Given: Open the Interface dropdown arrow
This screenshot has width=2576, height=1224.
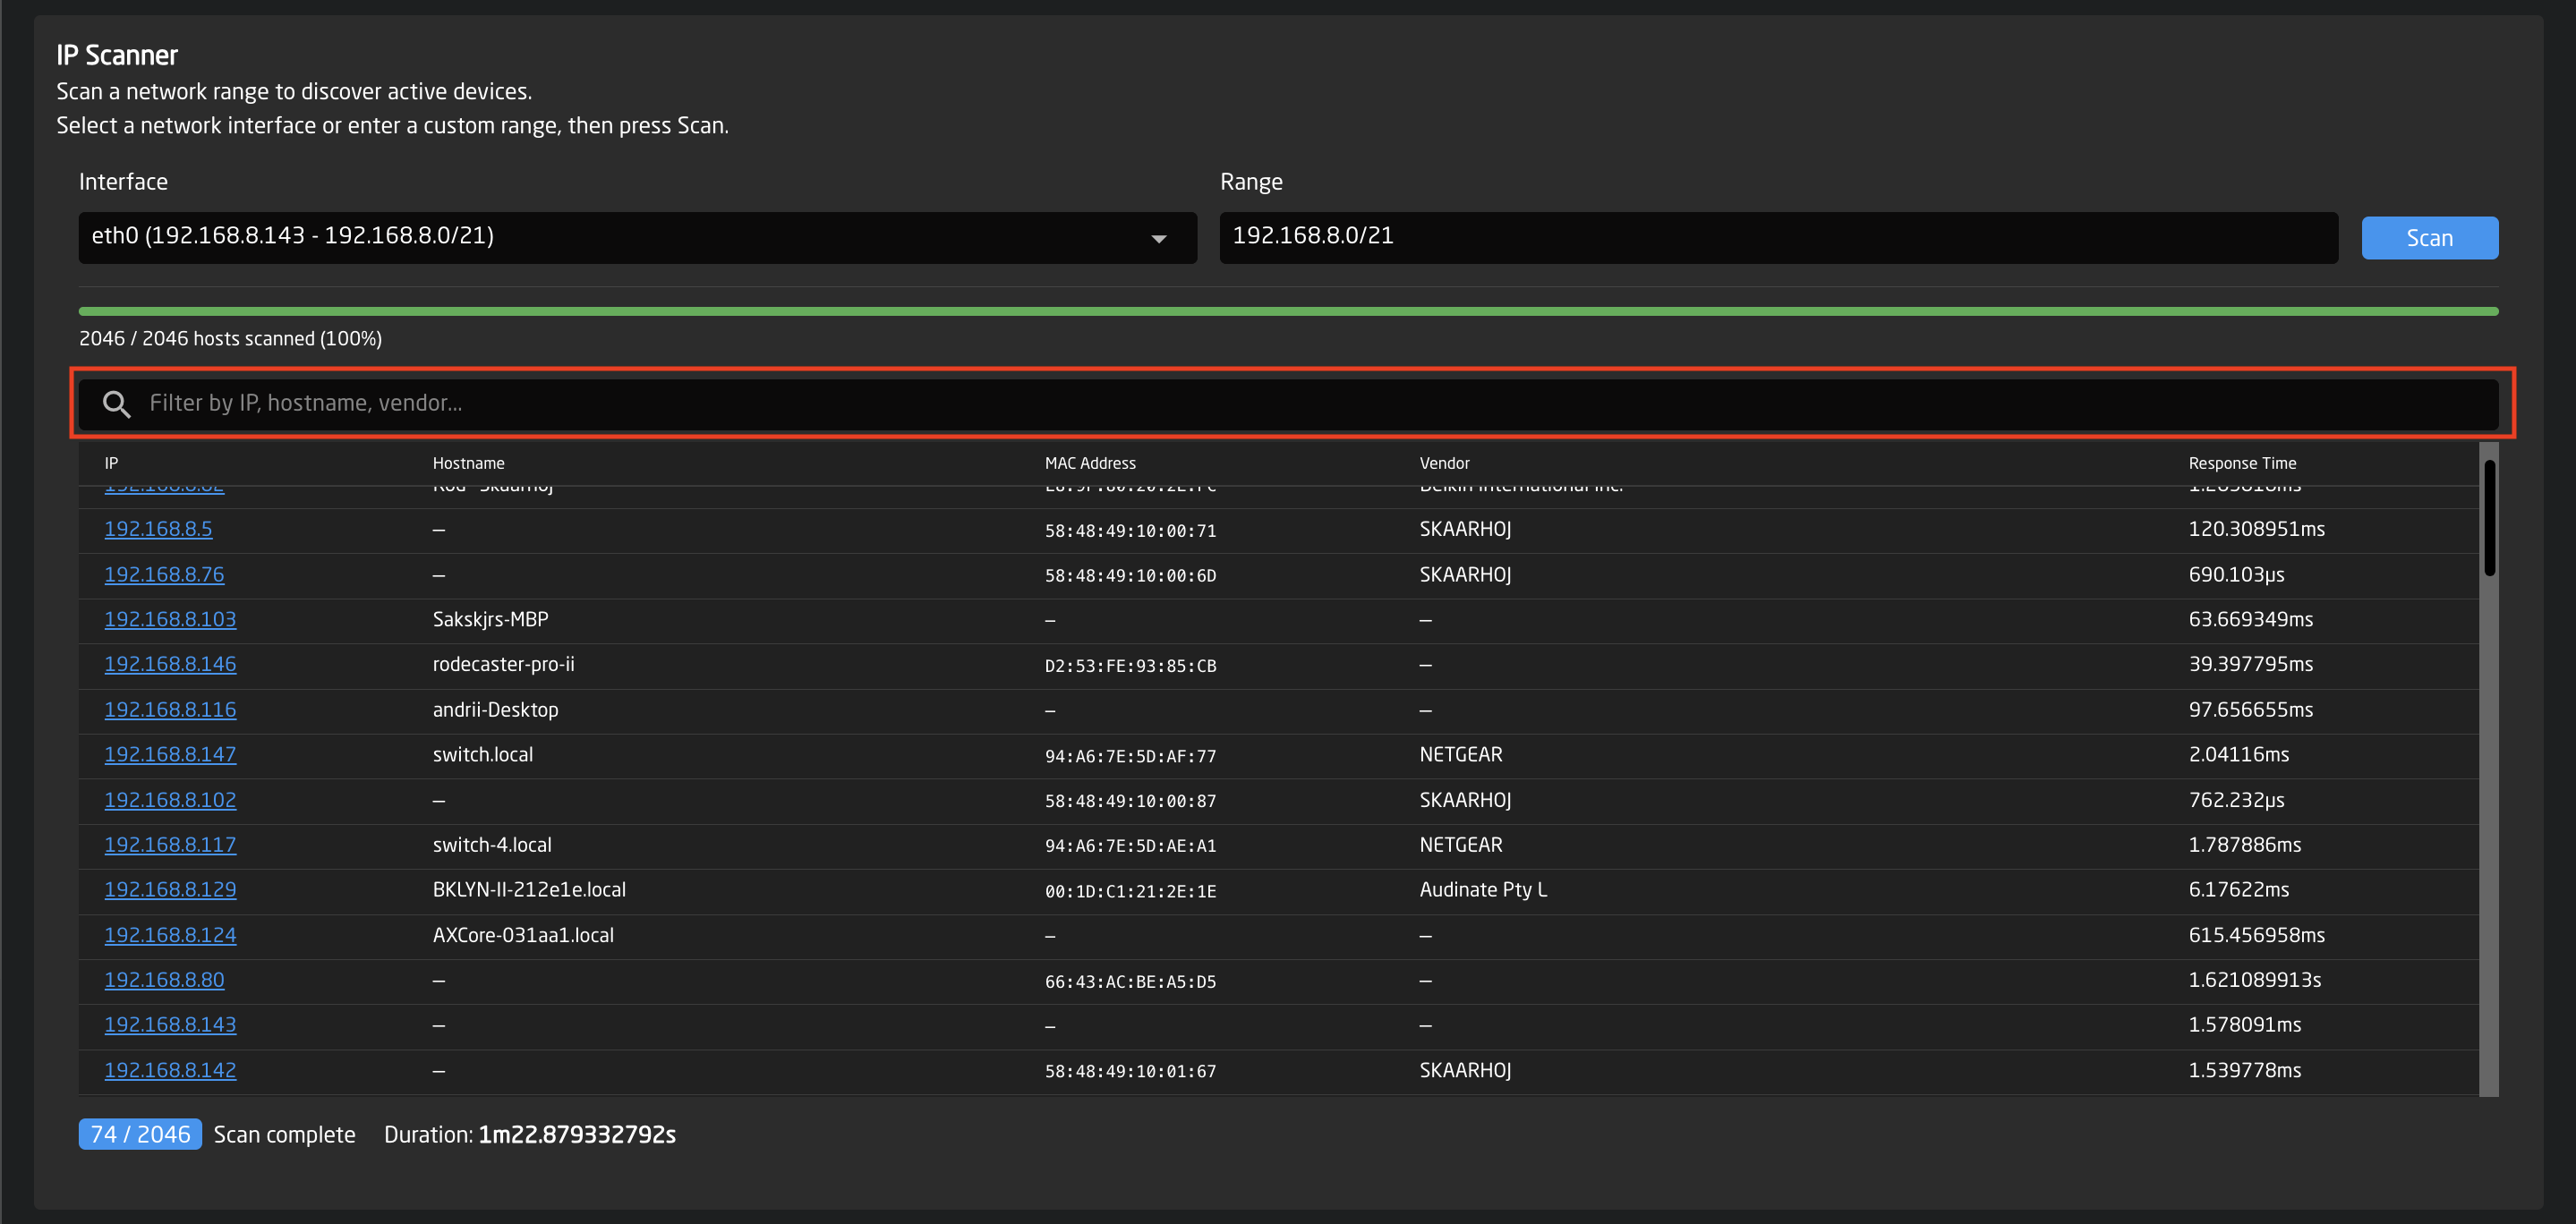Looking at the screenshot, I should point(1158,238).
